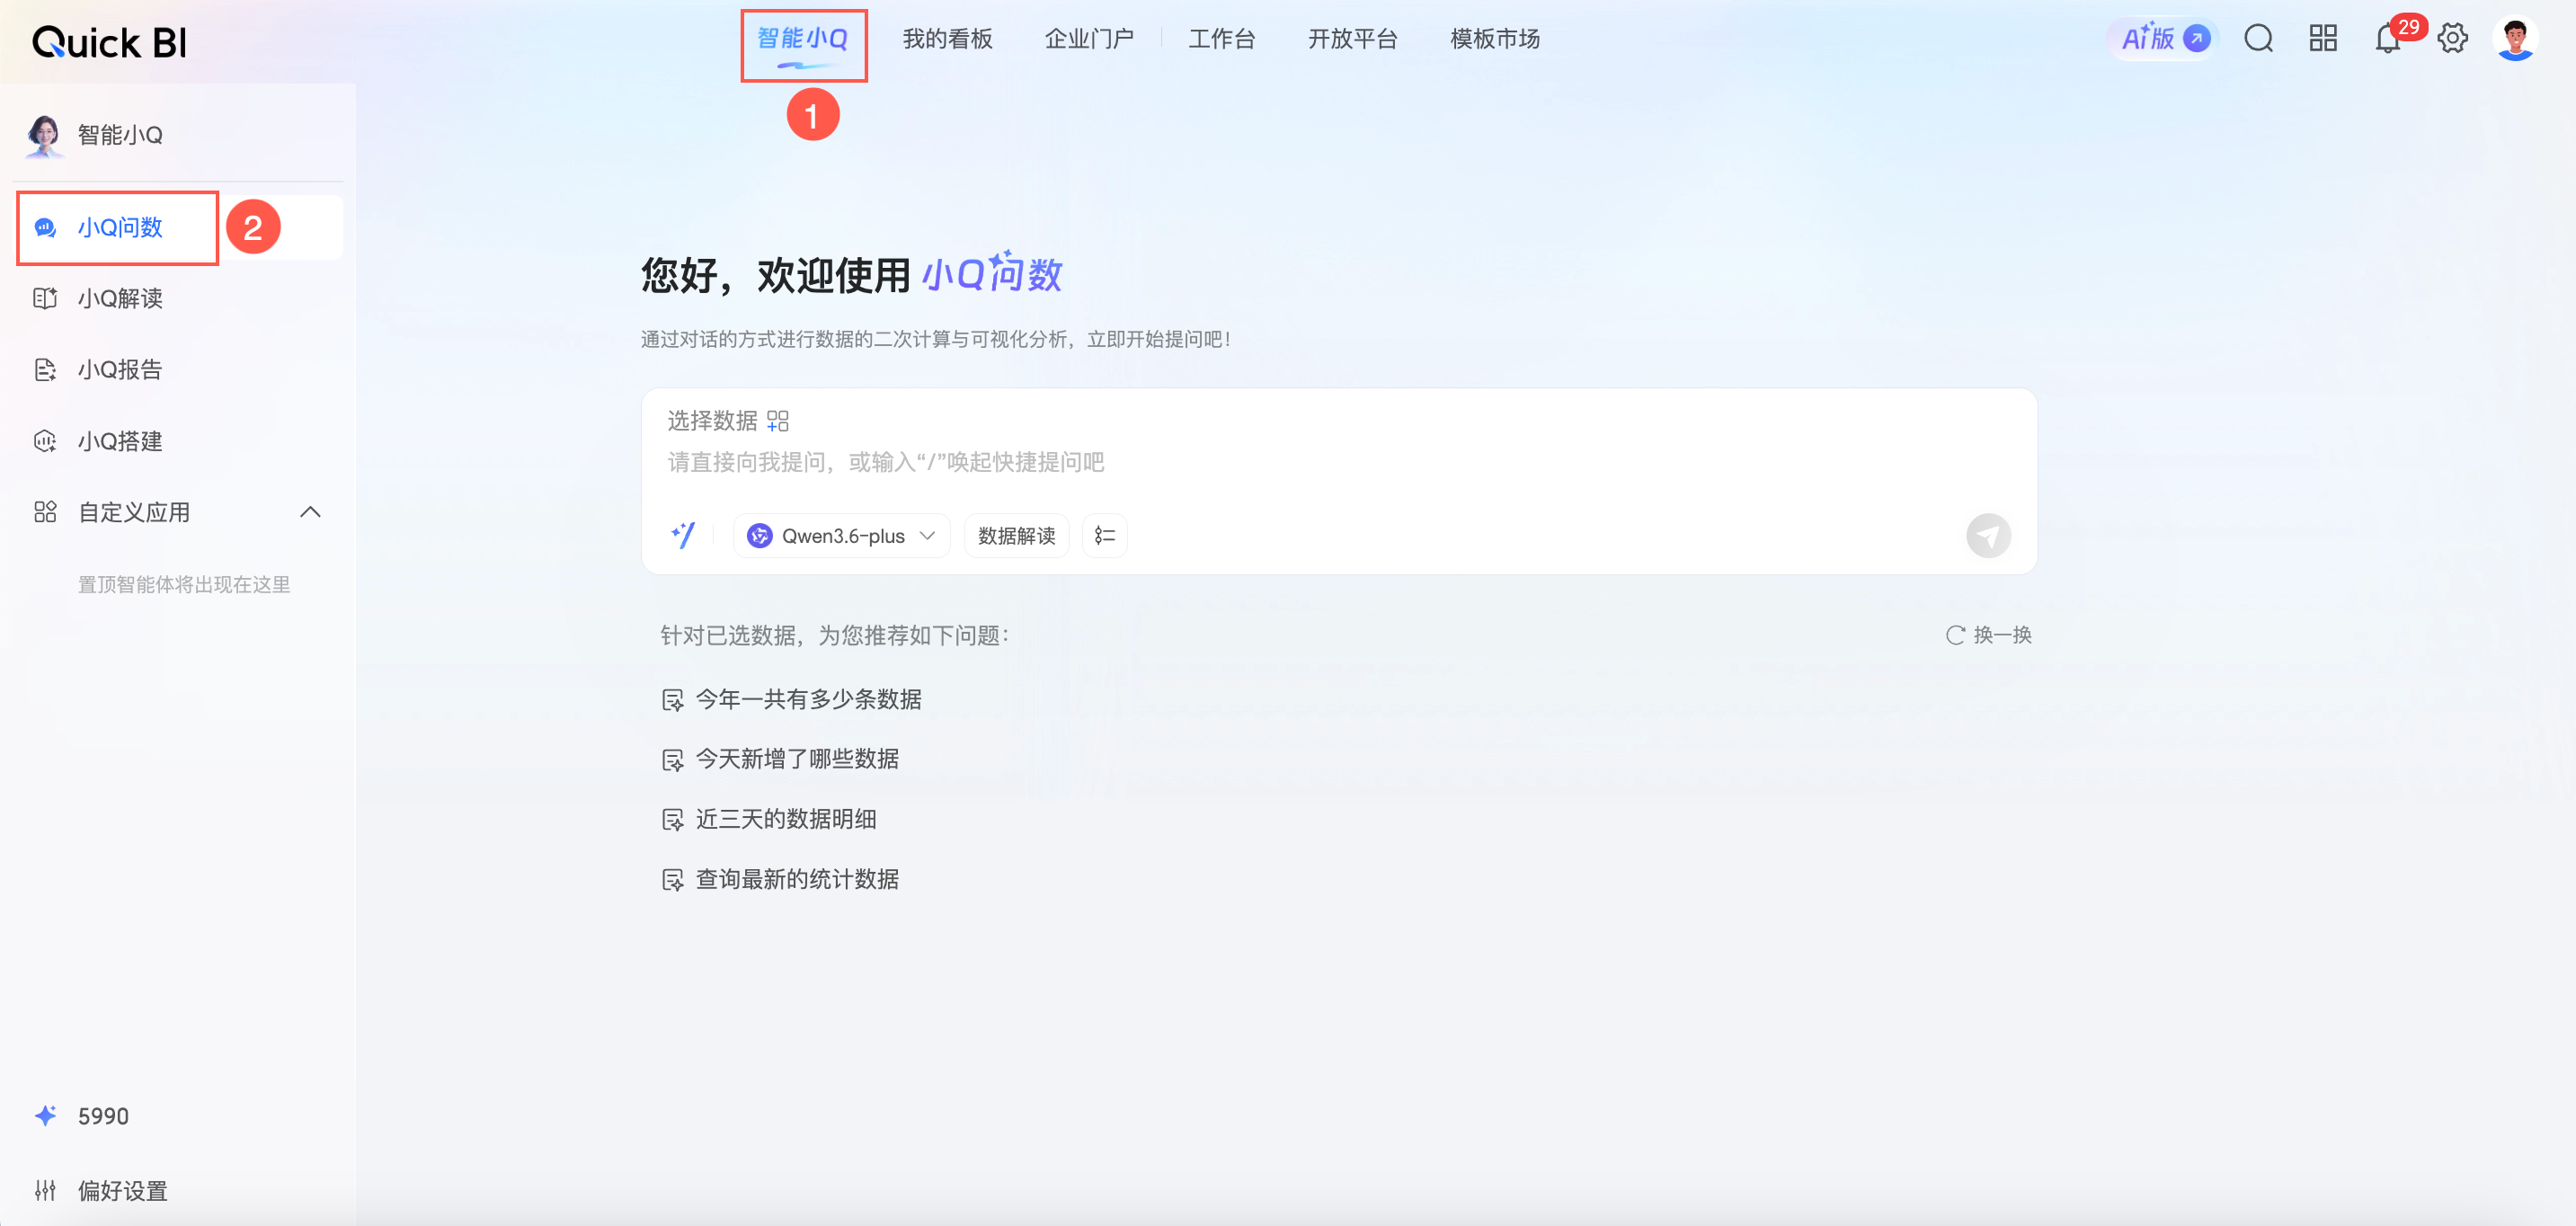Image resolution: width=2576 pixels, height=1226 pixels.
Task: Click the 数据解读 button
Action: click(1016, 536)
